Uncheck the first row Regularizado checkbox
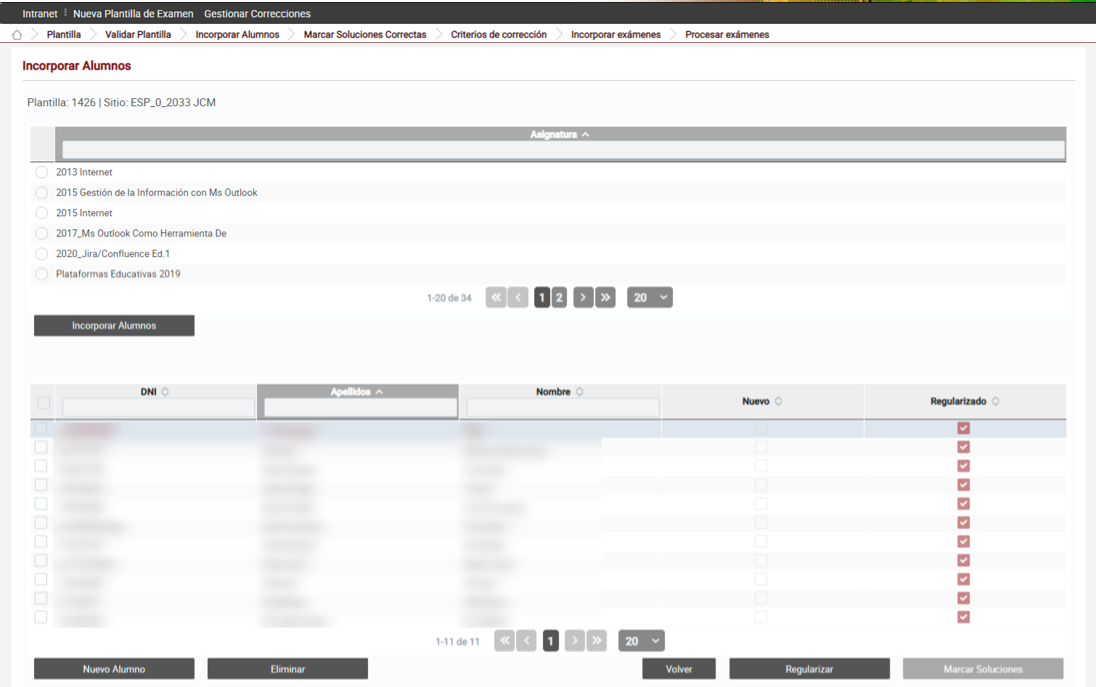The width and height of the screenshot is (1096, 687). (964, 428)
